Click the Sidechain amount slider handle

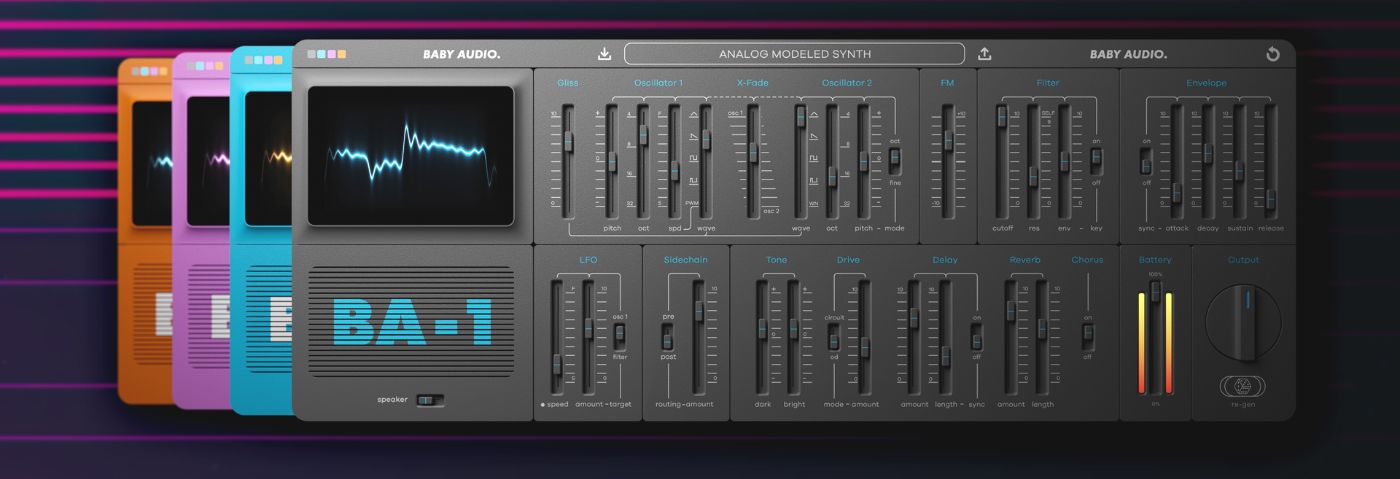699,311
